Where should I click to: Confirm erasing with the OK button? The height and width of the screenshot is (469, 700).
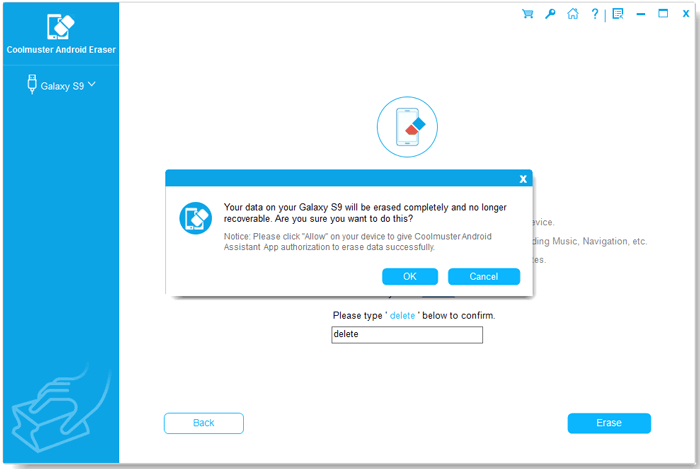tap(410, 276)
